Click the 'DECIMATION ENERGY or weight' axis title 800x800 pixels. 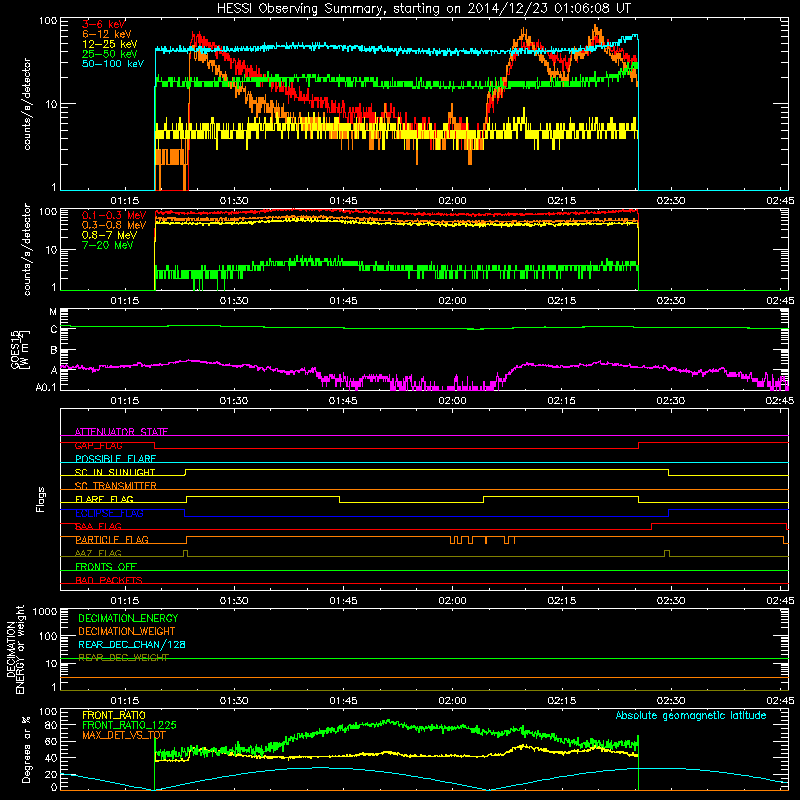[14, 649]
